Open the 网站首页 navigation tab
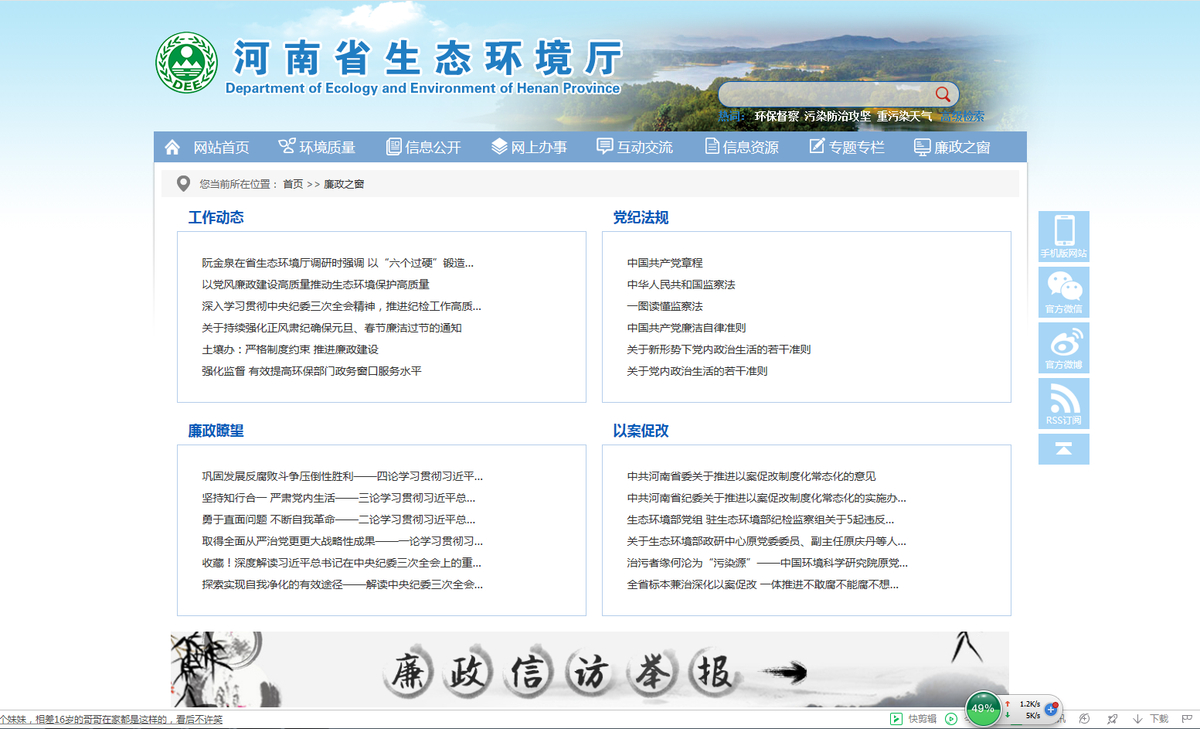 point(221,147)
